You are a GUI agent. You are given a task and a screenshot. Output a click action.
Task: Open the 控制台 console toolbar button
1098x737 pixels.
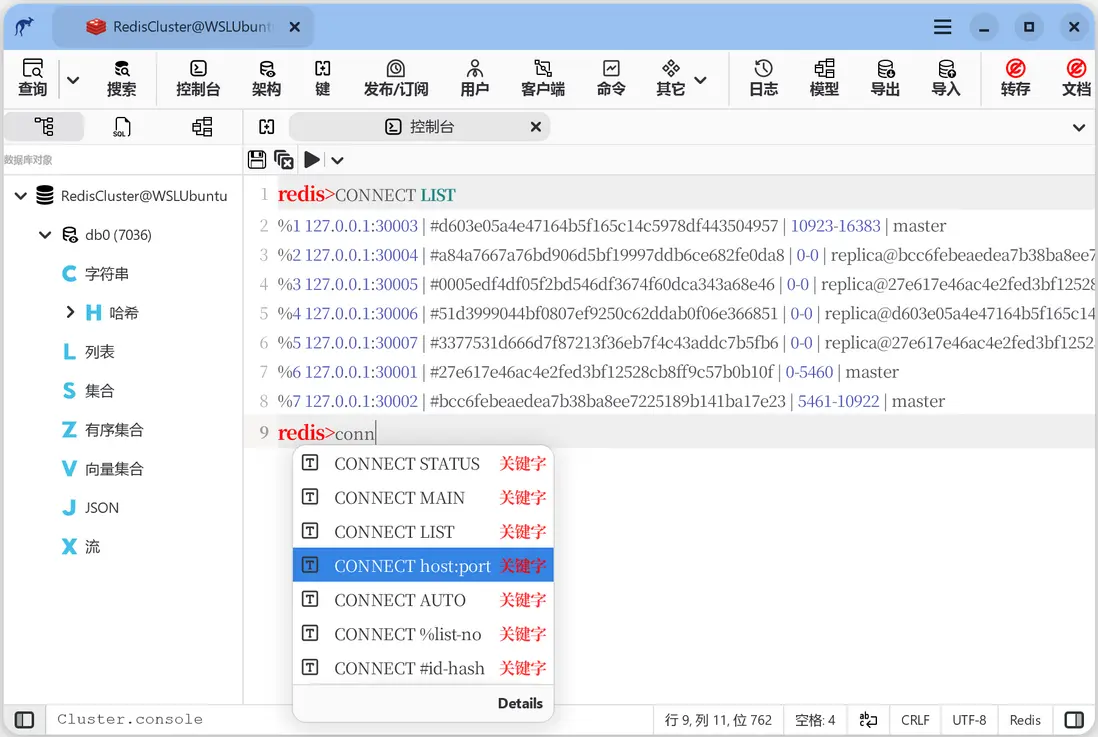(198, 78)
